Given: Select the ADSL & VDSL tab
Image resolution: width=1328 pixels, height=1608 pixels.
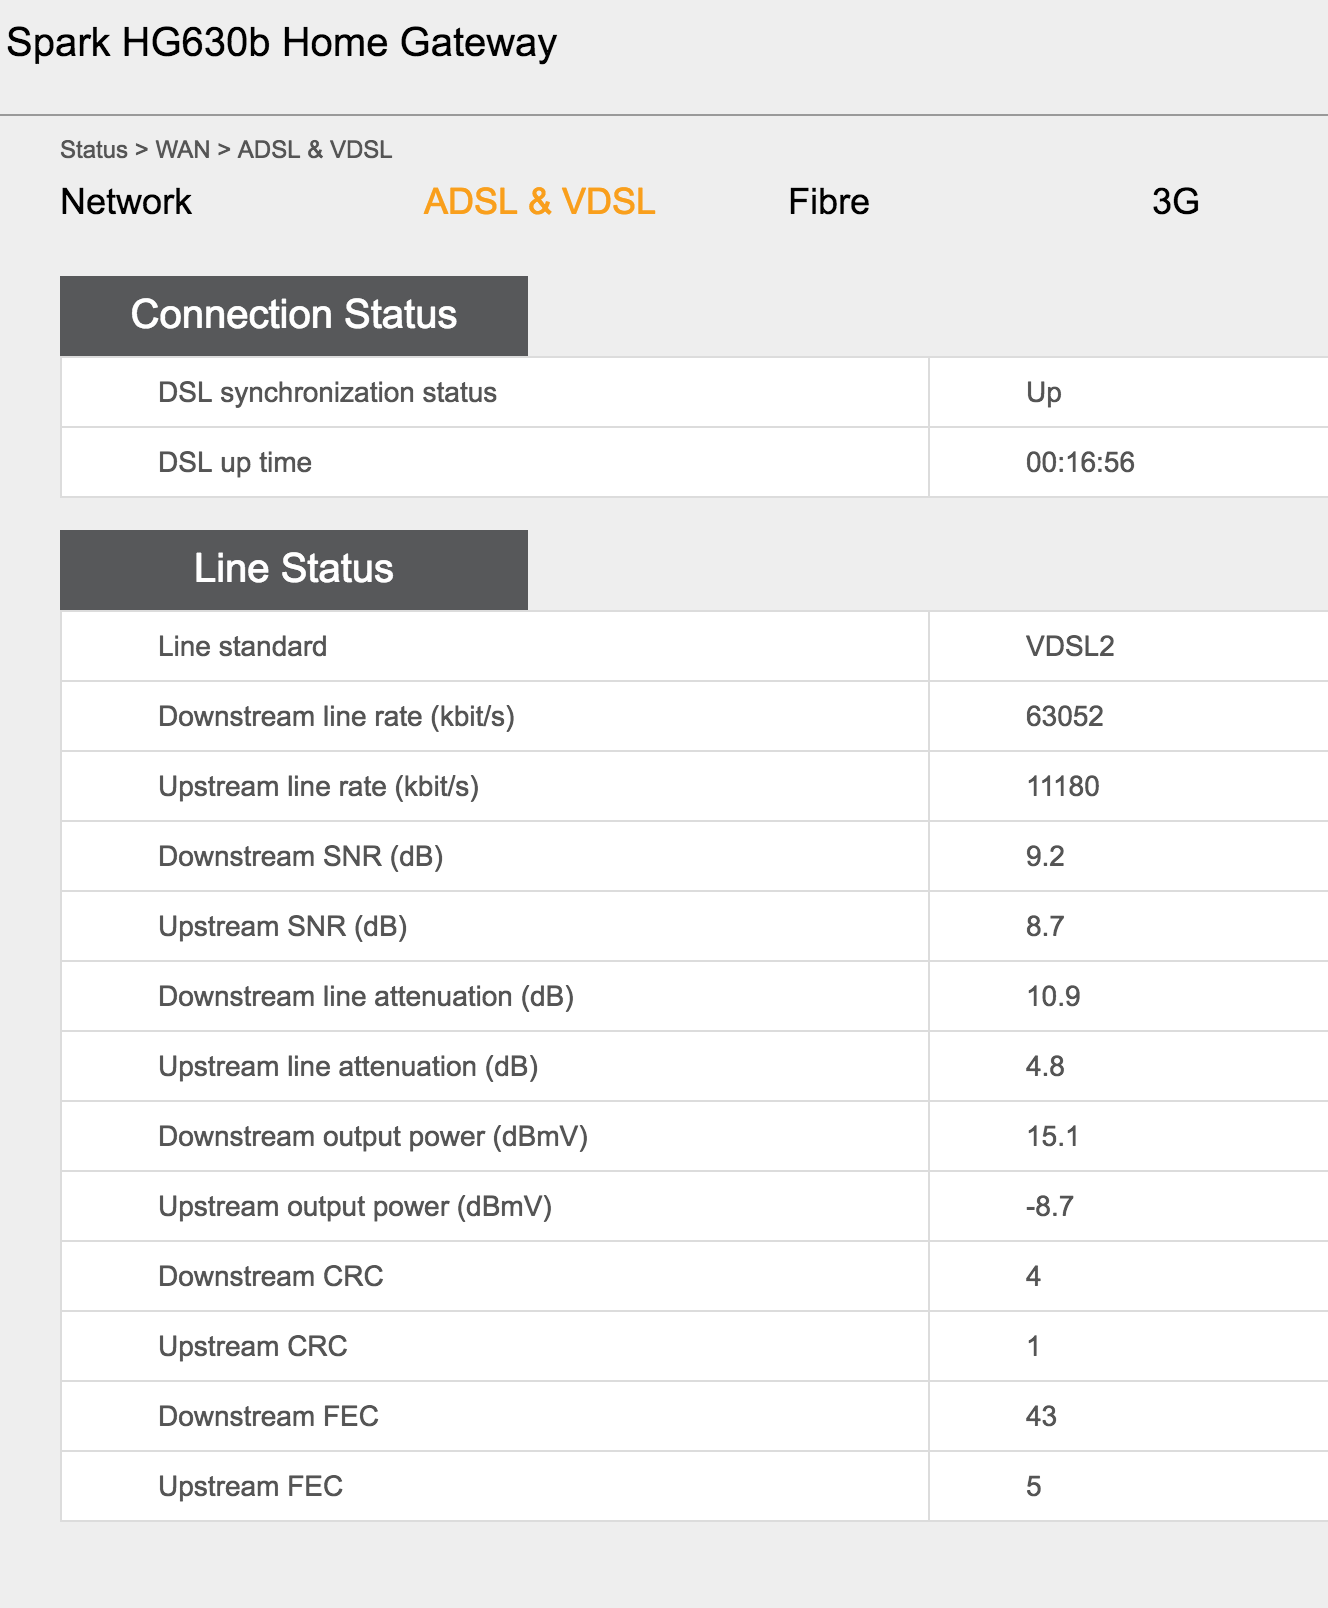Looking at the screenshot, I should coord(539,202).
